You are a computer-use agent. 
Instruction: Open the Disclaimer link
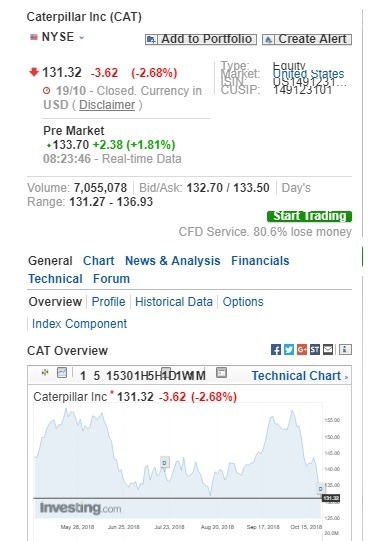107,105
